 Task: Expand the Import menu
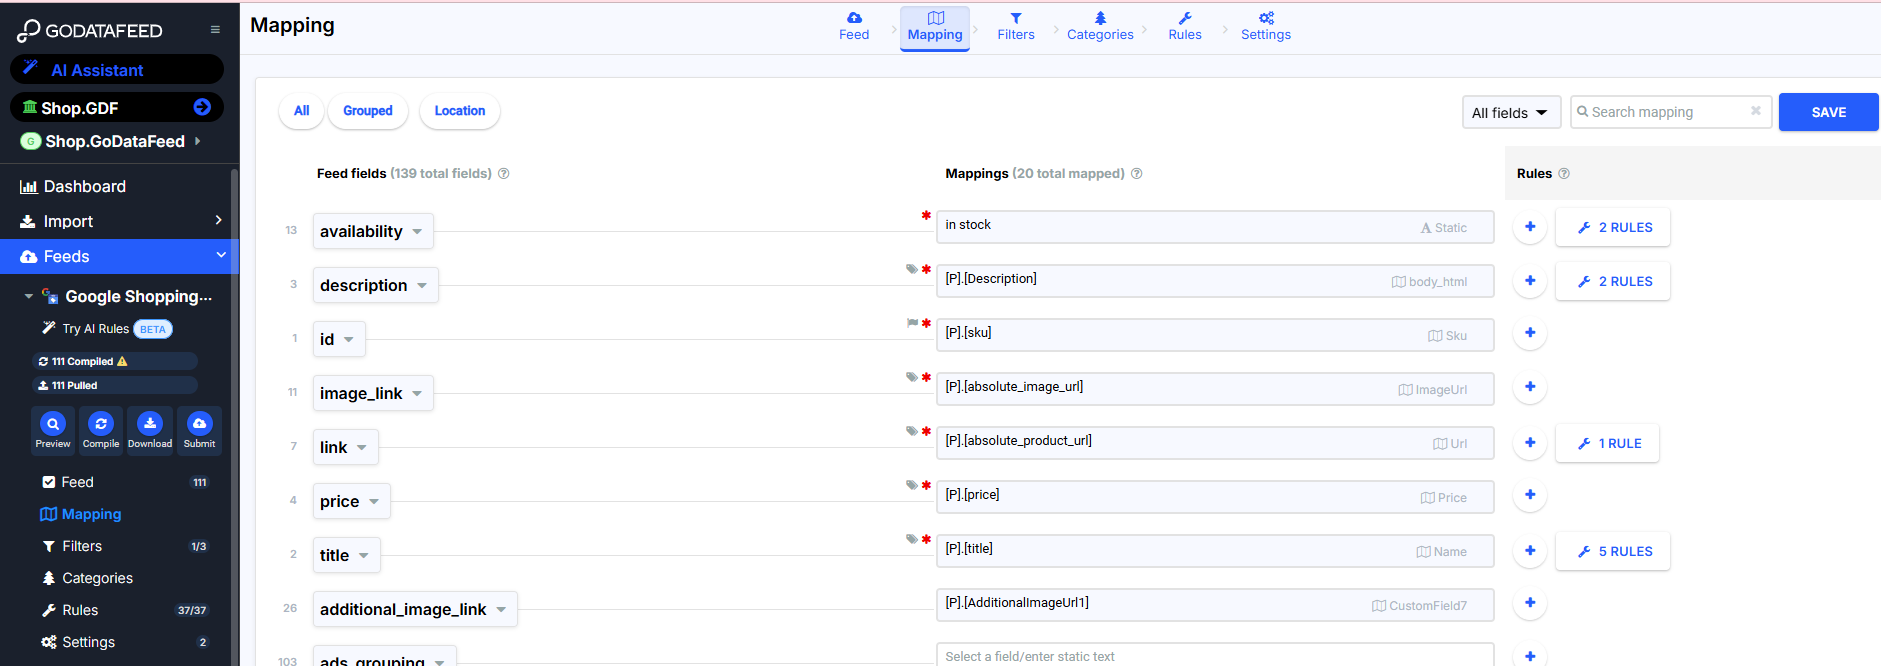click(x=119, y=221)
